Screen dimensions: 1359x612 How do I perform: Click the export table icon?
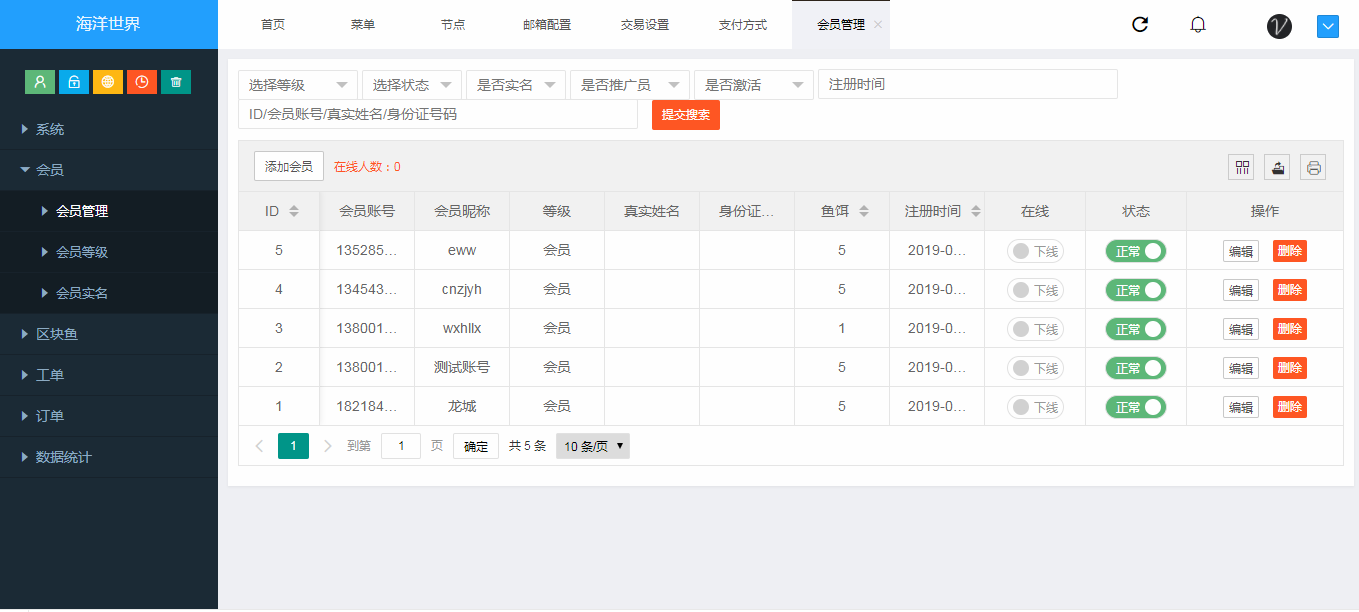pos(1277,168)
